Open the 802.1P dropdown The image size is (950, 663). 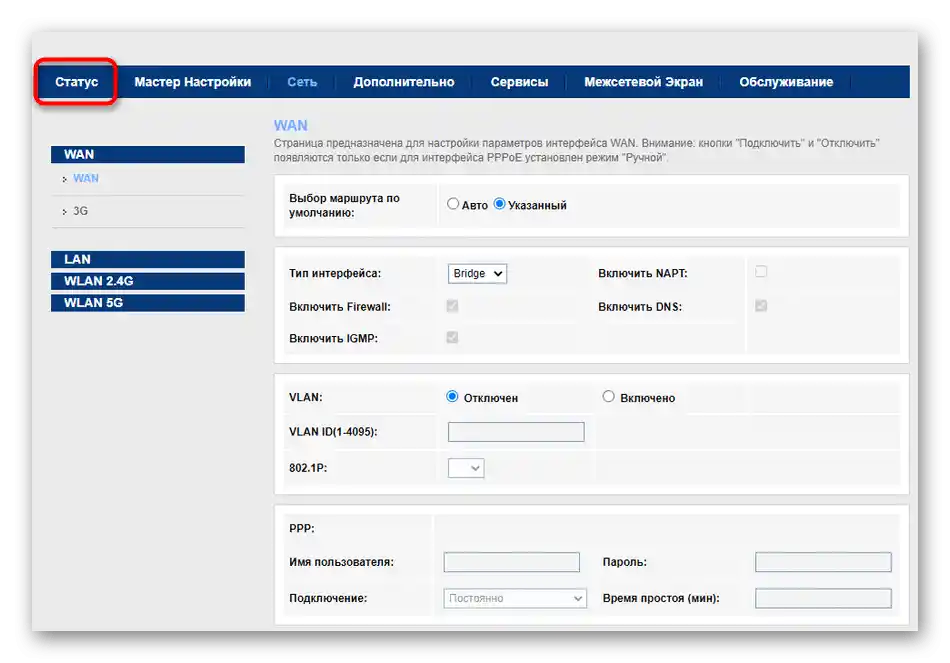tap(466, 468)
